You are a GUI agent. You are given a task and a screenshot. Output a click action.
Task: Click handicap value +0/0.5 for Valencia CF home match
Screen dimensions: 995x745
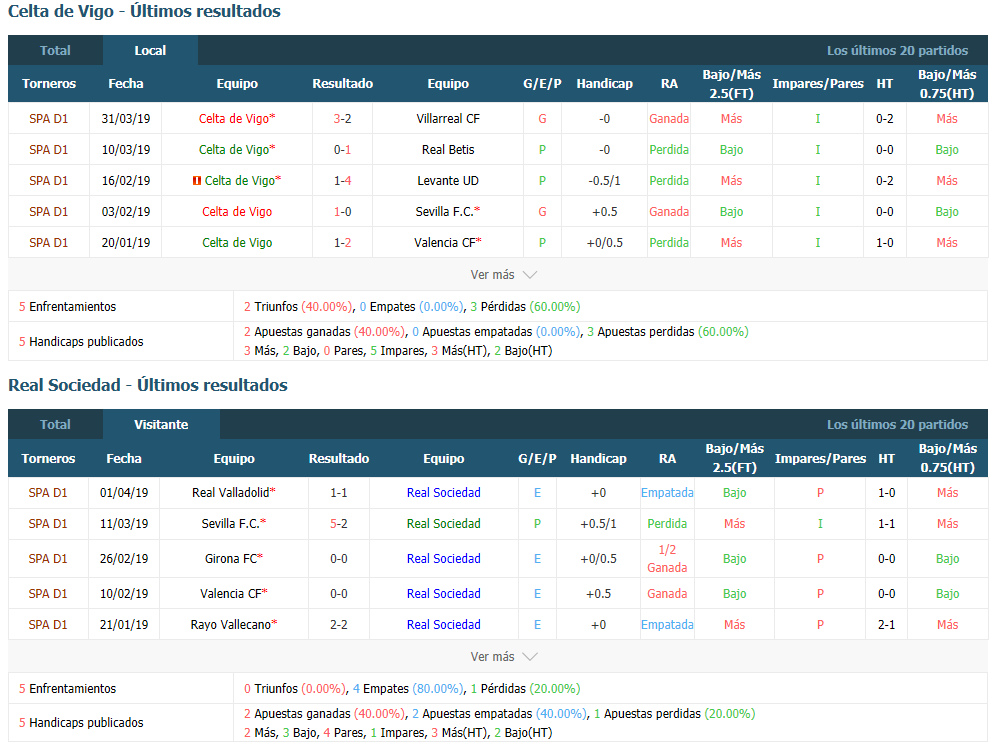604,243
